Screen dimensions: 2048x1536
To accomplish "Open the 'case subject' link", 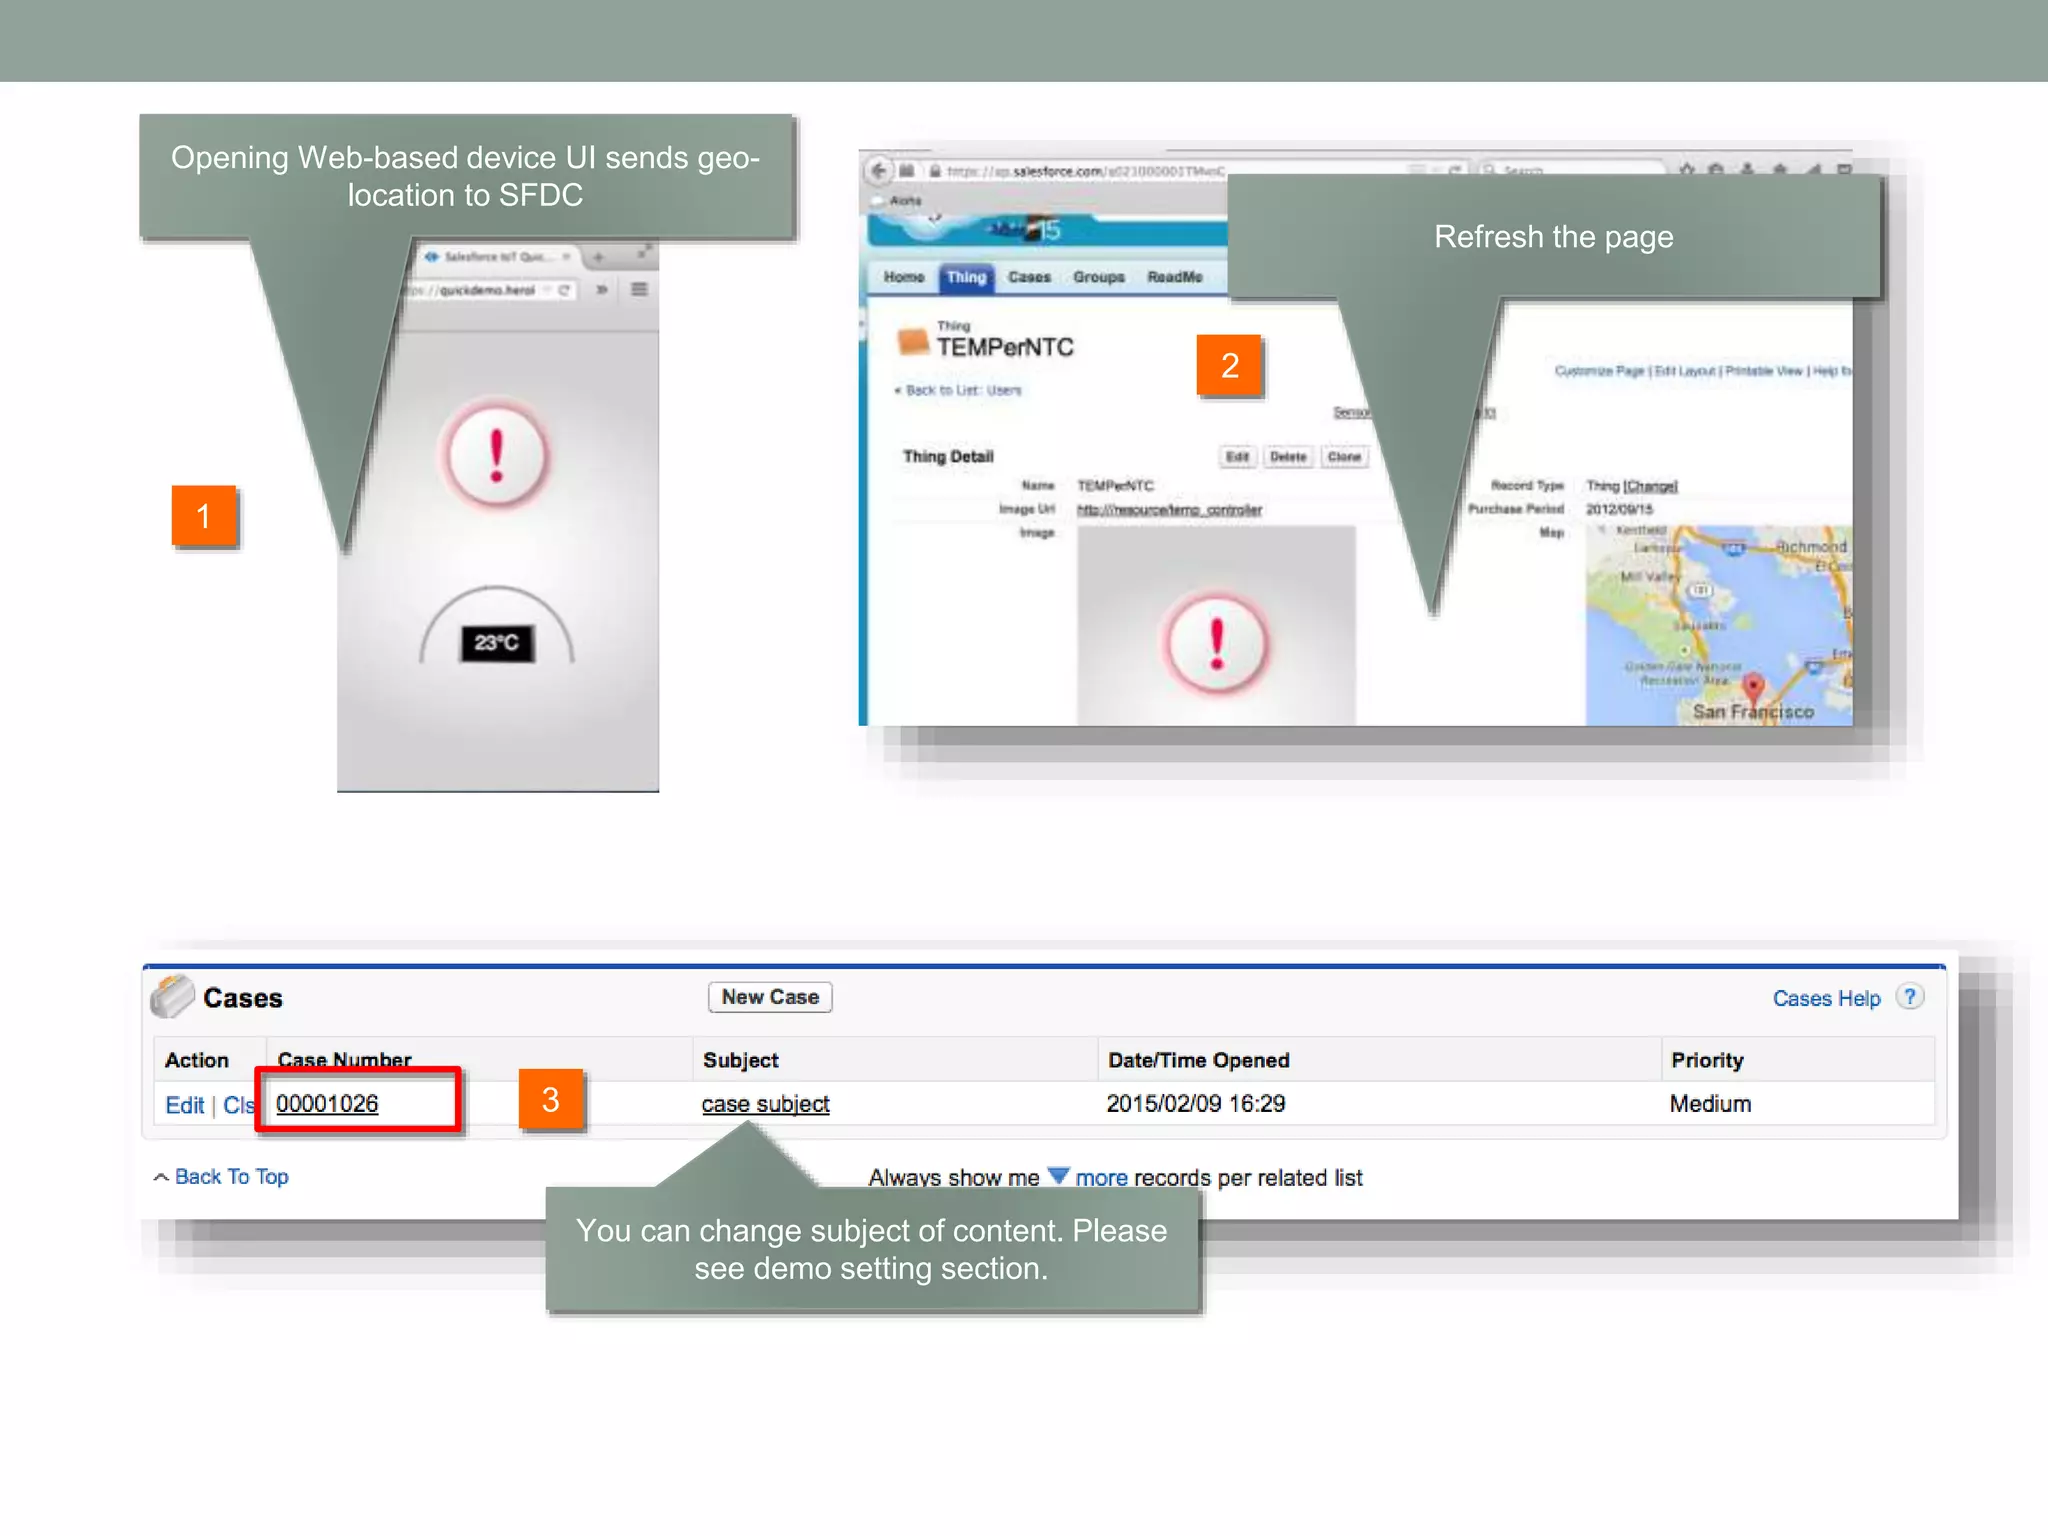I will tap(765, 1104).
